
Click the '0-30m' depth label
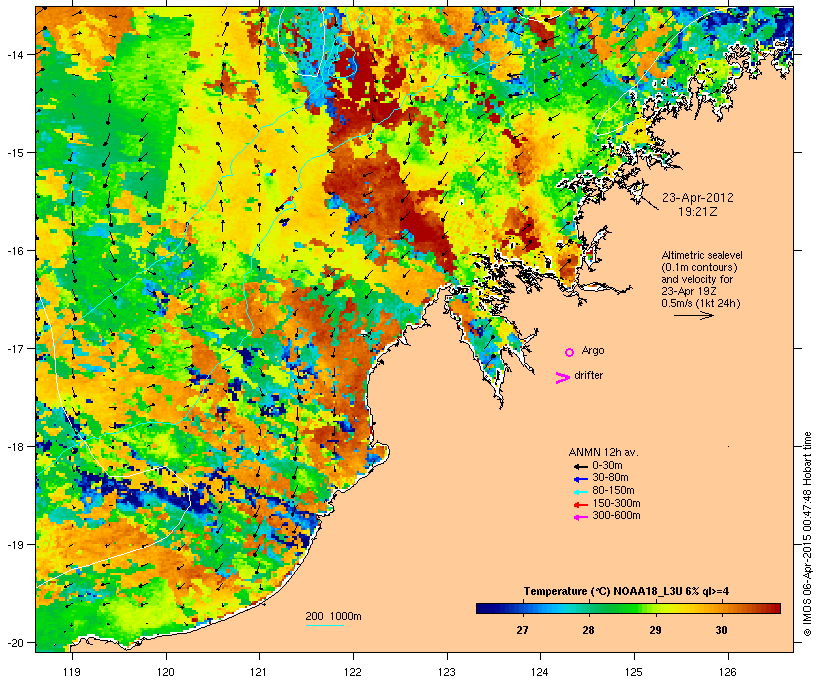pyautogui.click(x=607, y=466)
